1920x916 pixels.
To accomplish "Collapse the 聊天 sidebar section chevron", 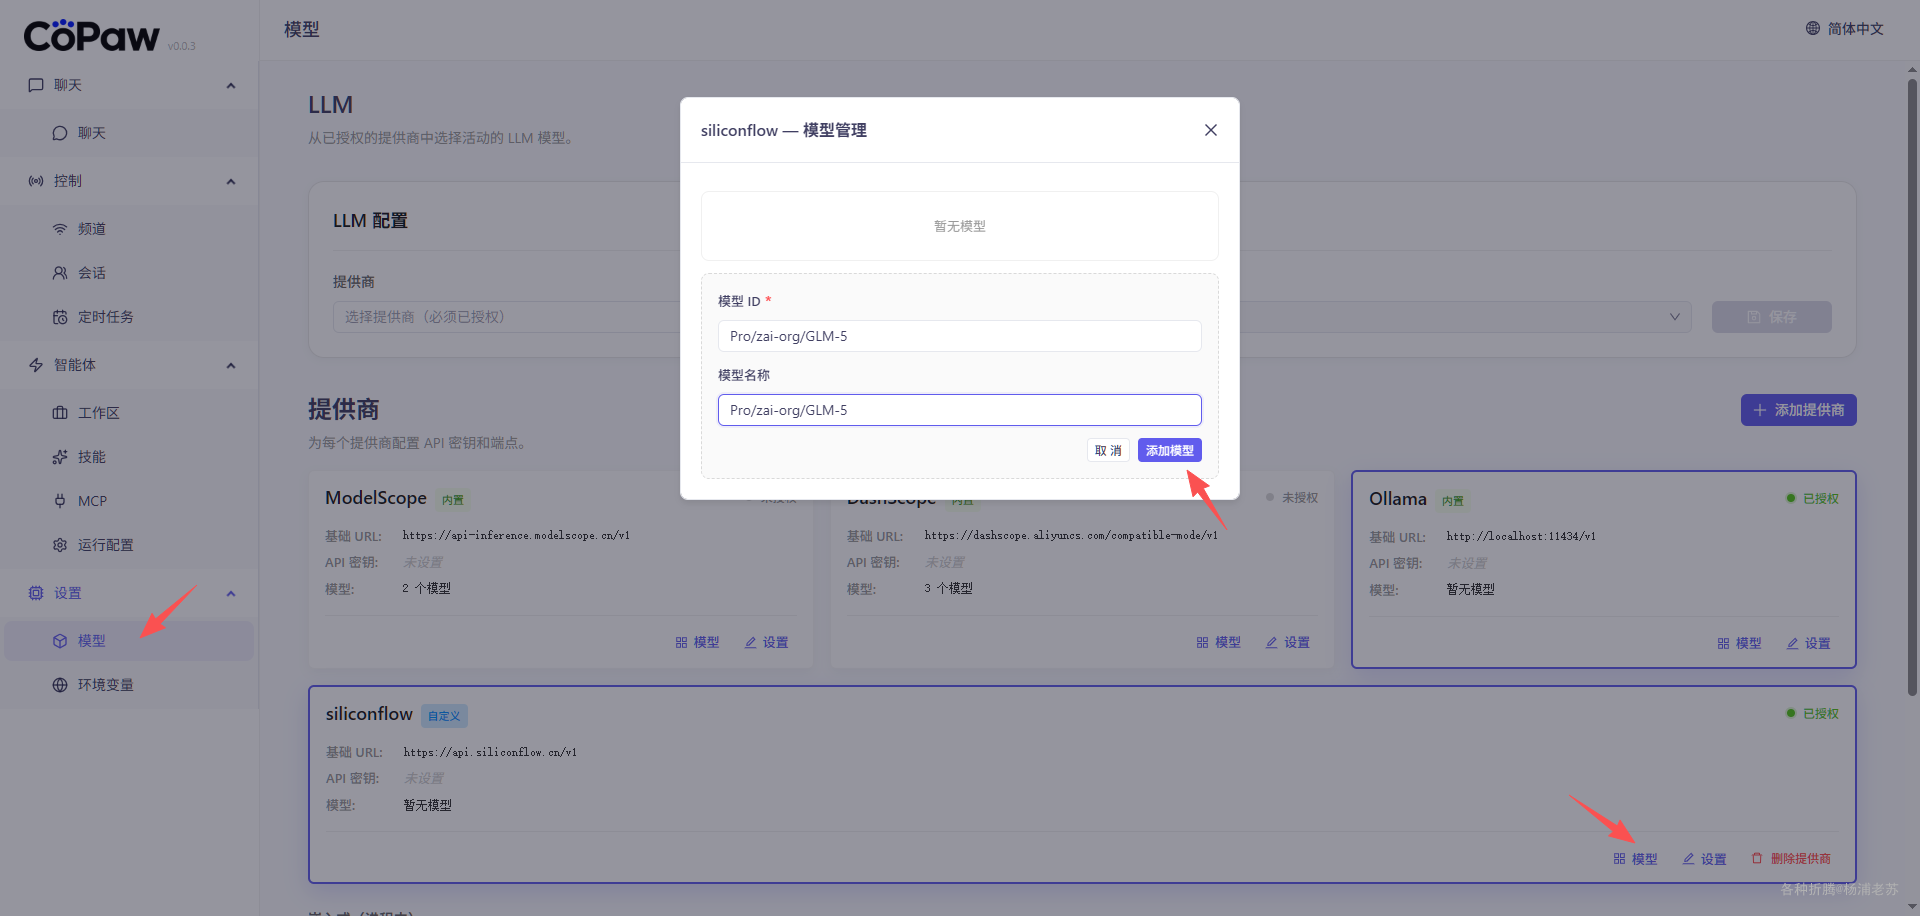I will click(231, 86).
